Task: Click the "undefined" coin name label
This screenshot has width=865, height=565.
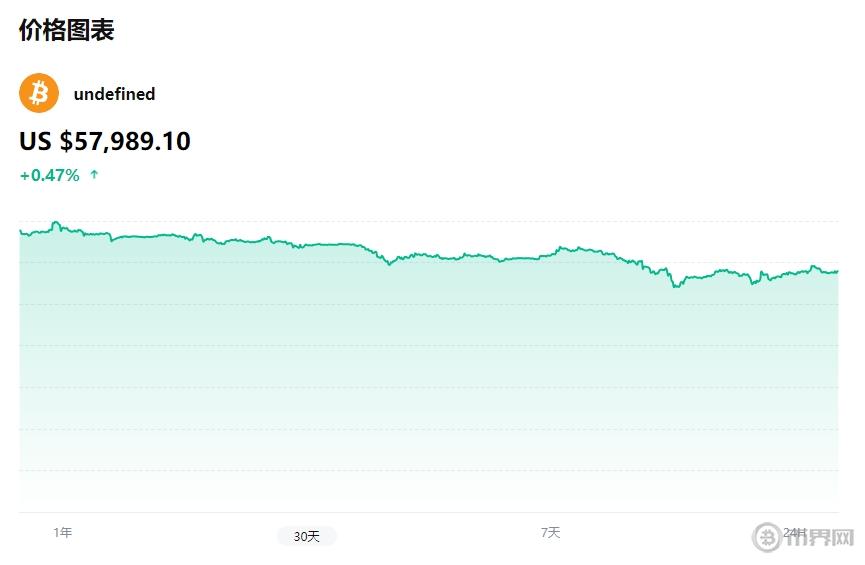Action: point(114,94)
